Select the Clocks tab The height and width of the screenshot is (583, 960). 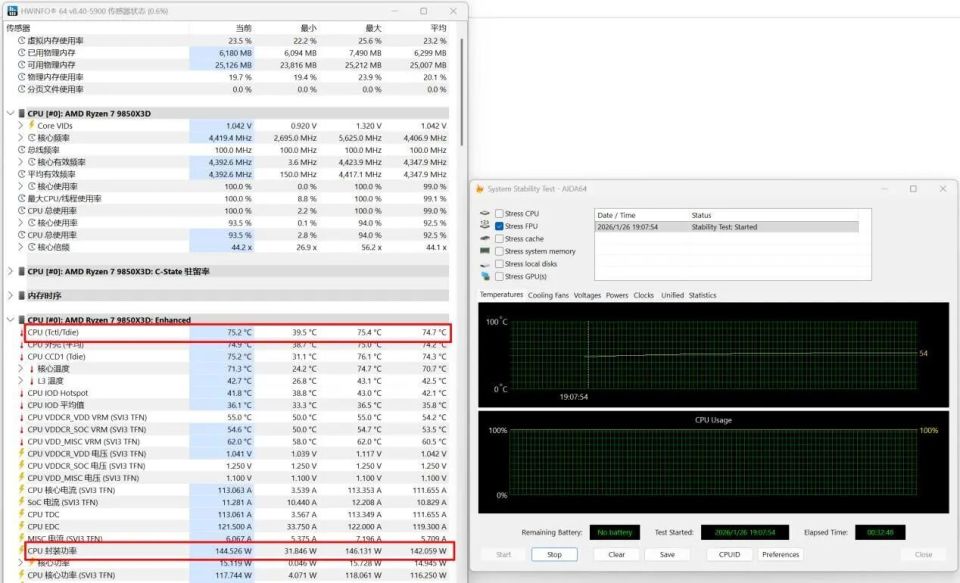coord(643,295)
